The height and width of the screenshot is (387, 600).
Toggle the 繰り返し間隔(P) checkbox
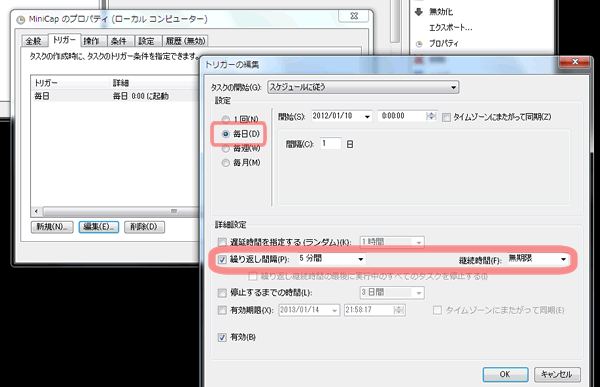click(222, 260)
